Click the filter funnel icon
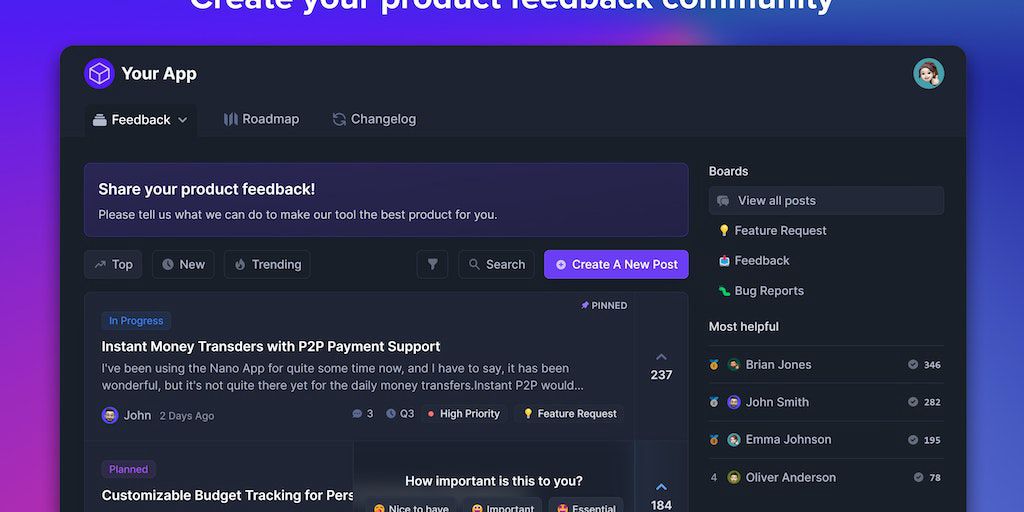 (432, 264)
